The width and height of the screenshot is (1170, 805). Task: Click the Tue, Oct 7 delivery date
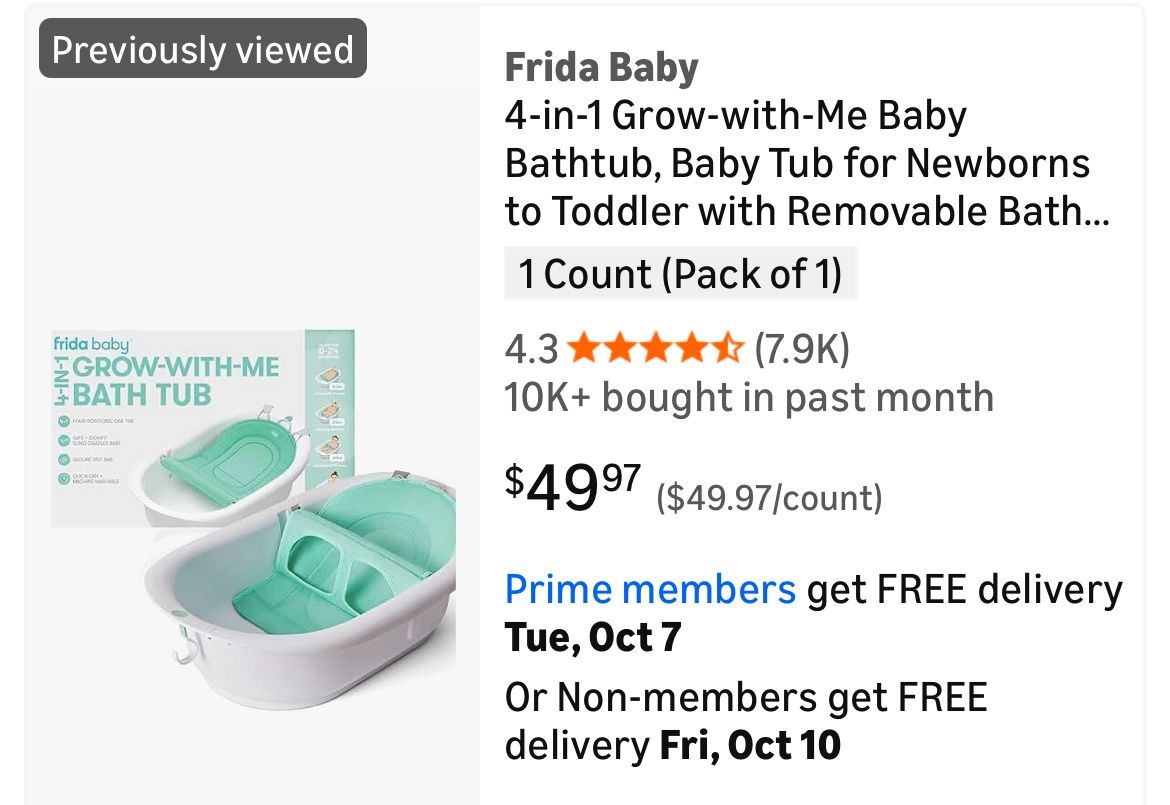(x=592, y=637)
